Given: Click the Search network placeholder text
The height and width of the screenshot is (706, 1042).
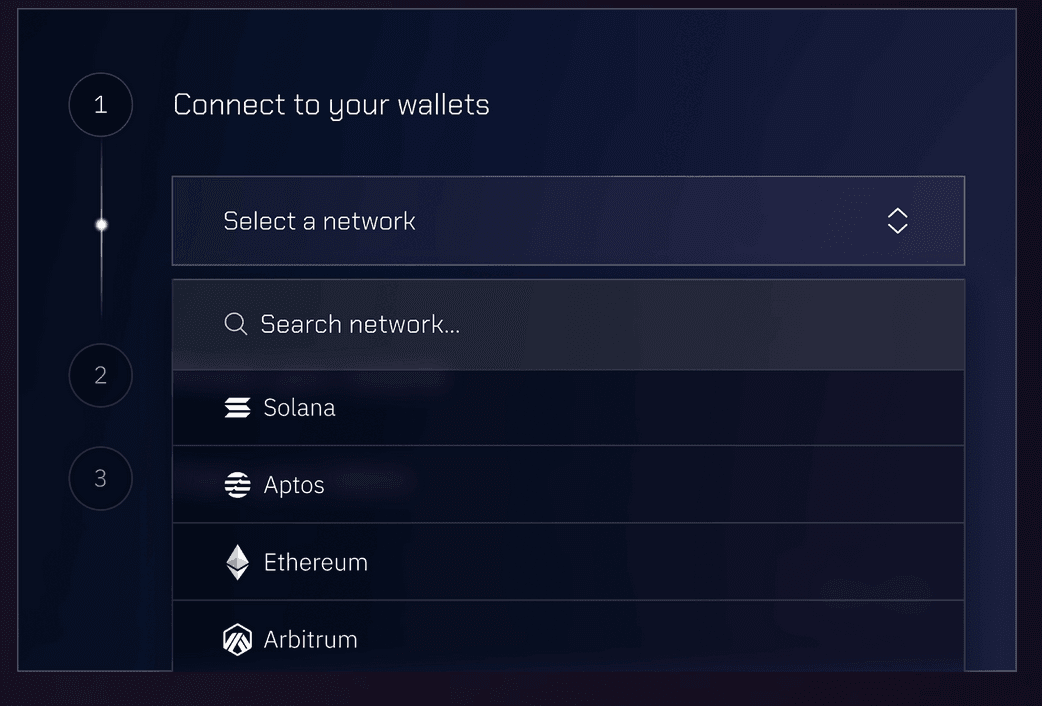Looking at the screenshot, I should click(x=360, y=324).
